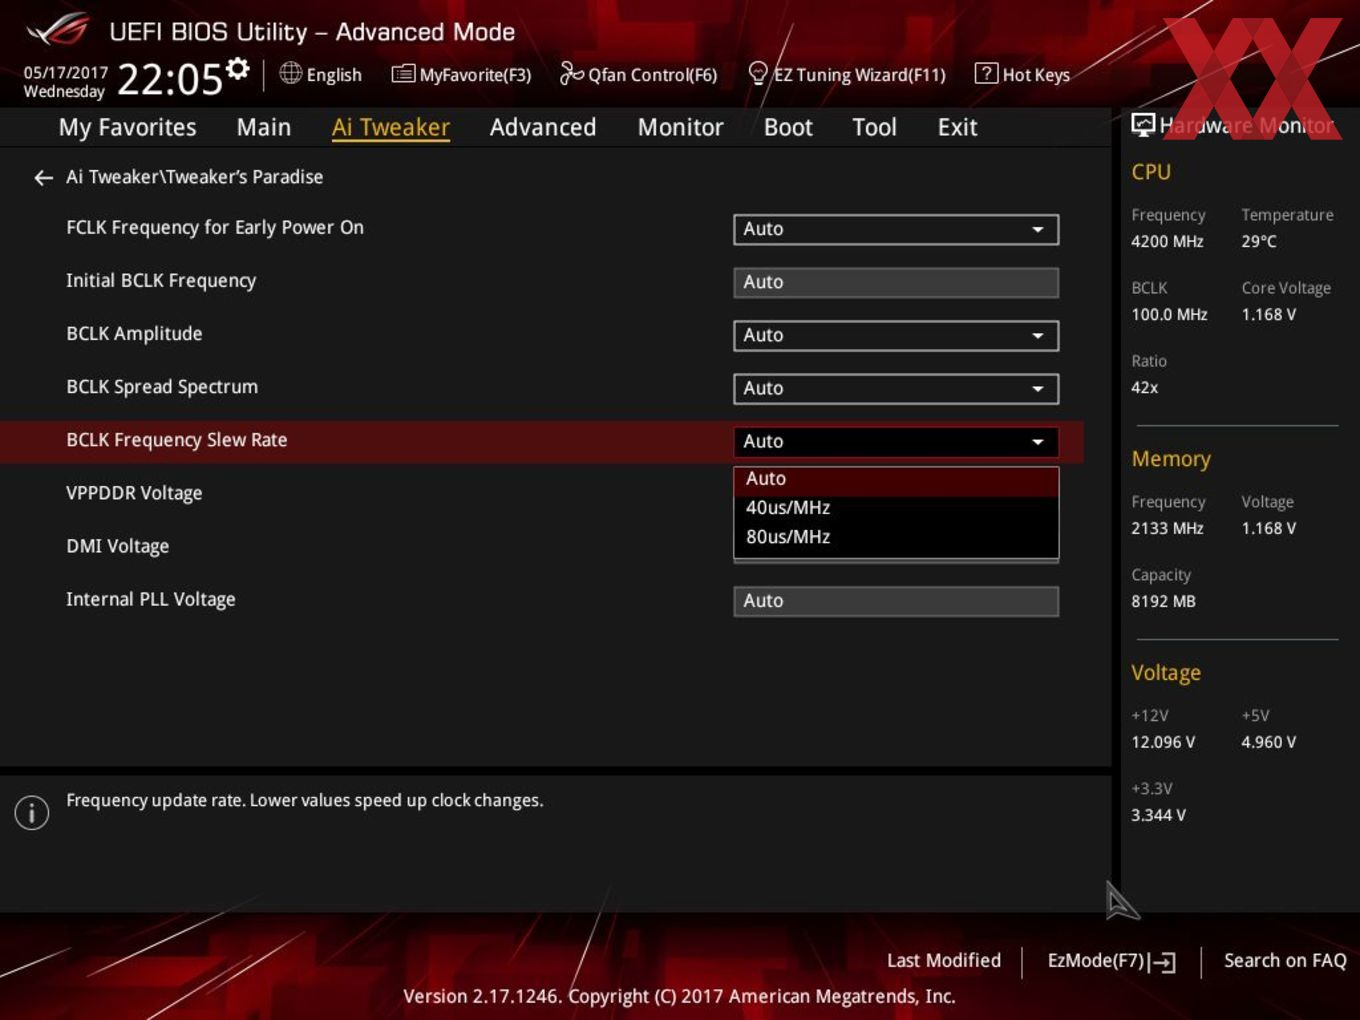Click Last Modified
Screen dimensions: 1360x1020
(x=944, y=960)
